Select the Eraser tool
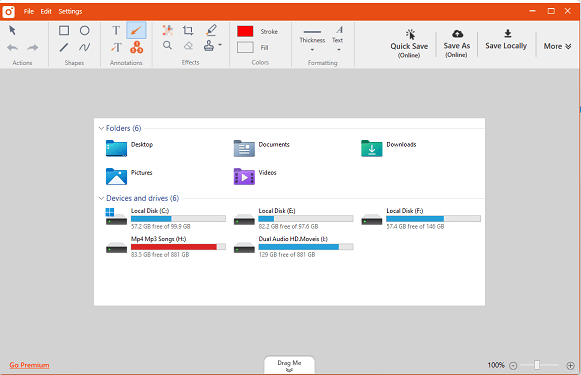Screen dimensions: 581x375 pyautogui.click(x=189, y=46)
